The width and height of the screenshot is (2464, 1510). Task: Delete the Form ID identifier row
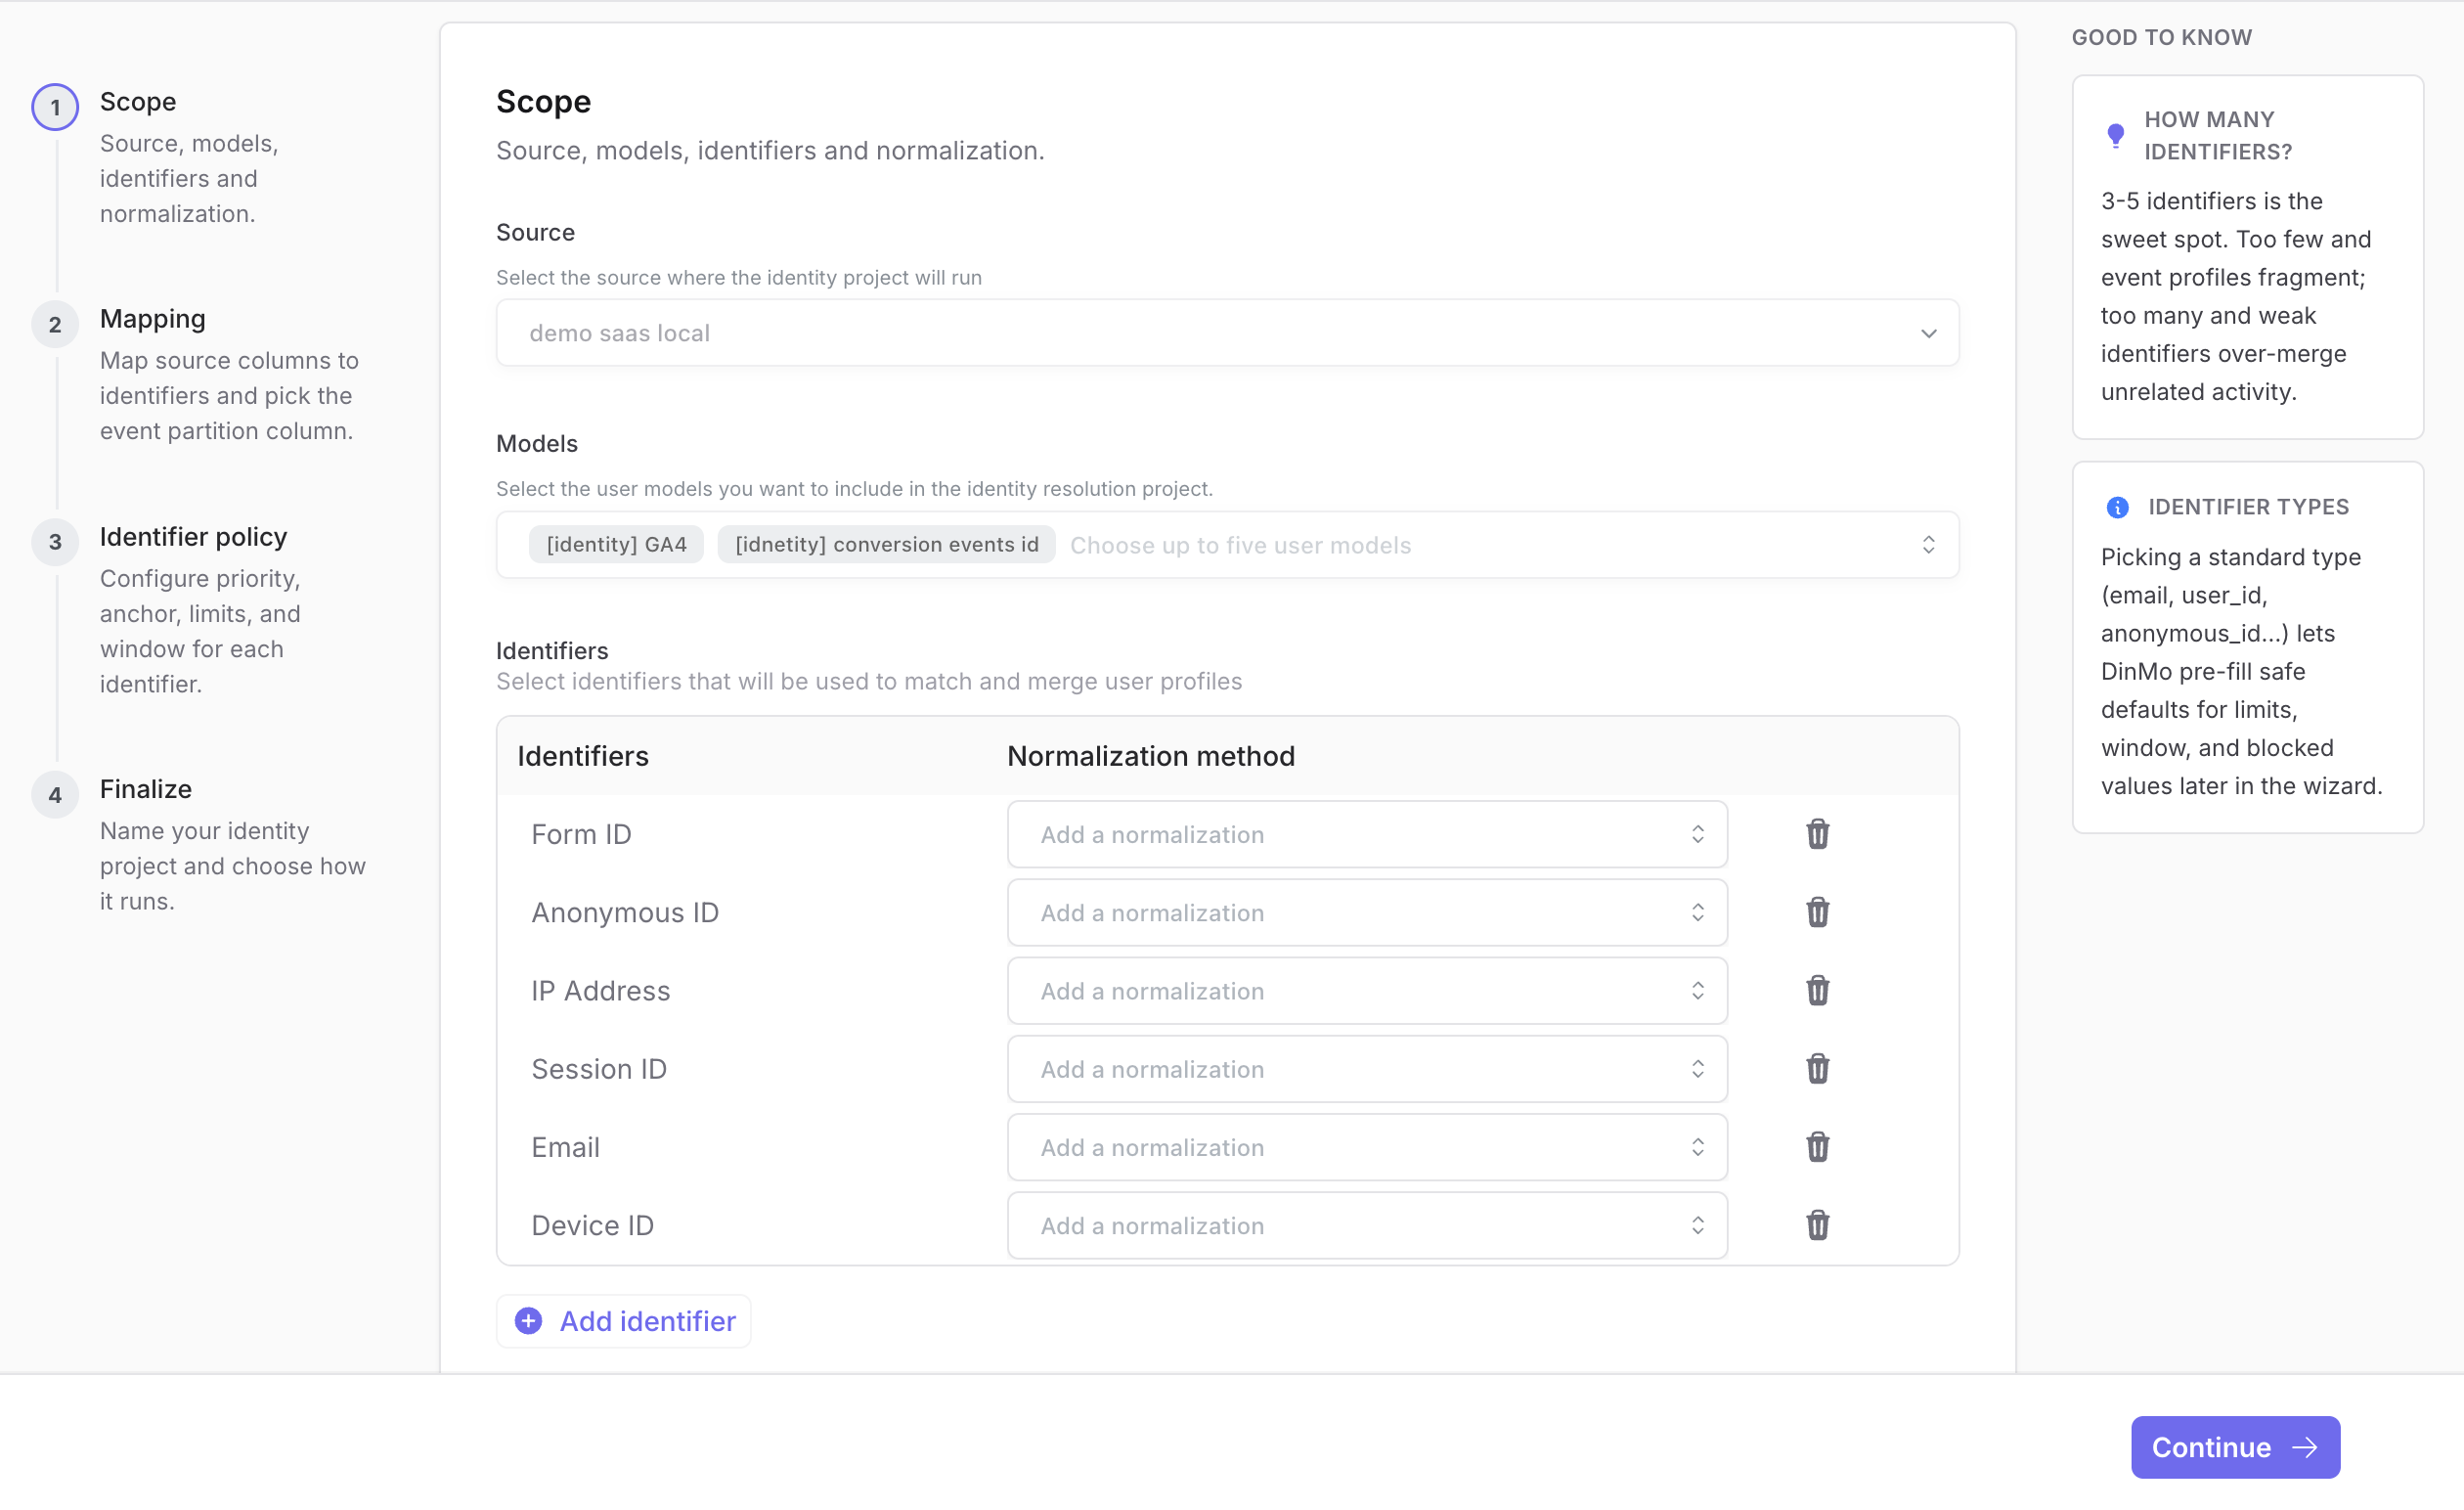pos(1817,834)
